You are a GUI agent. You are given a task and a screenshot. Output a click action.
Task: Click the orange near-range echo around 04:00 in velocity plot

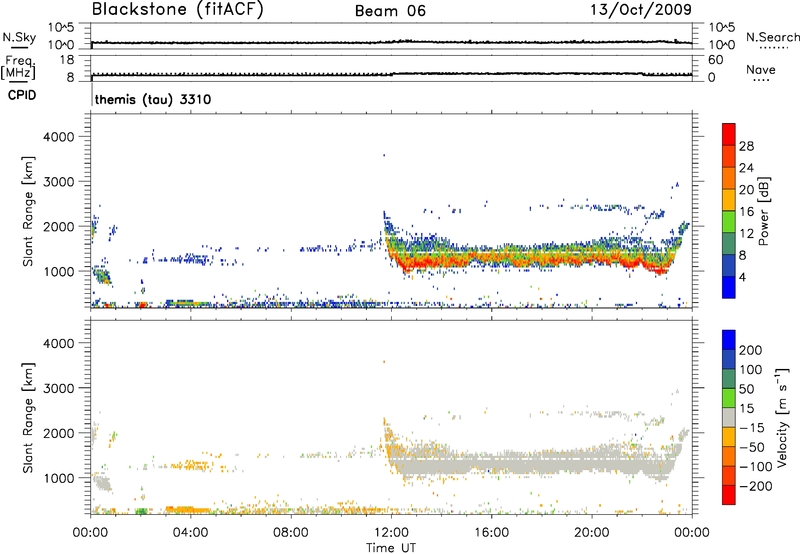coord(187,509)
